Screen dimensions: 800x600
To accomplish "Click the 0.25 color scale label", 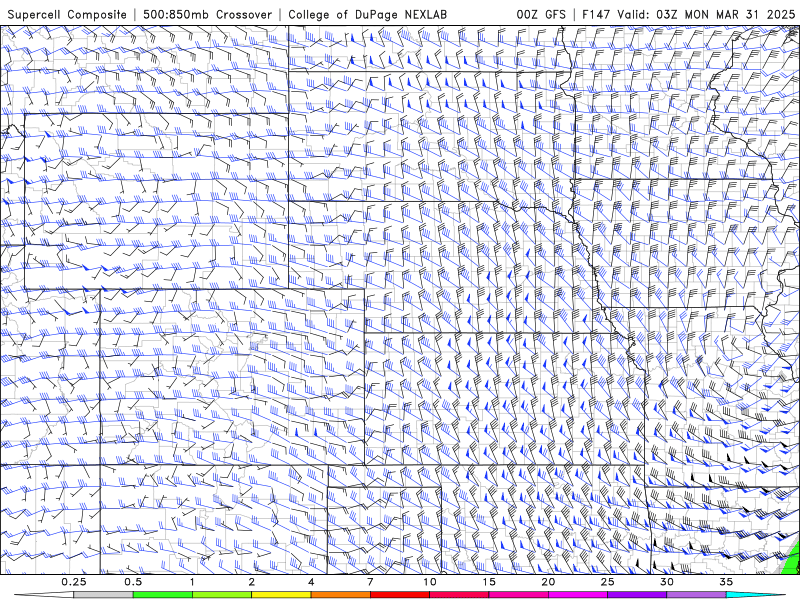I will point(74,582).
